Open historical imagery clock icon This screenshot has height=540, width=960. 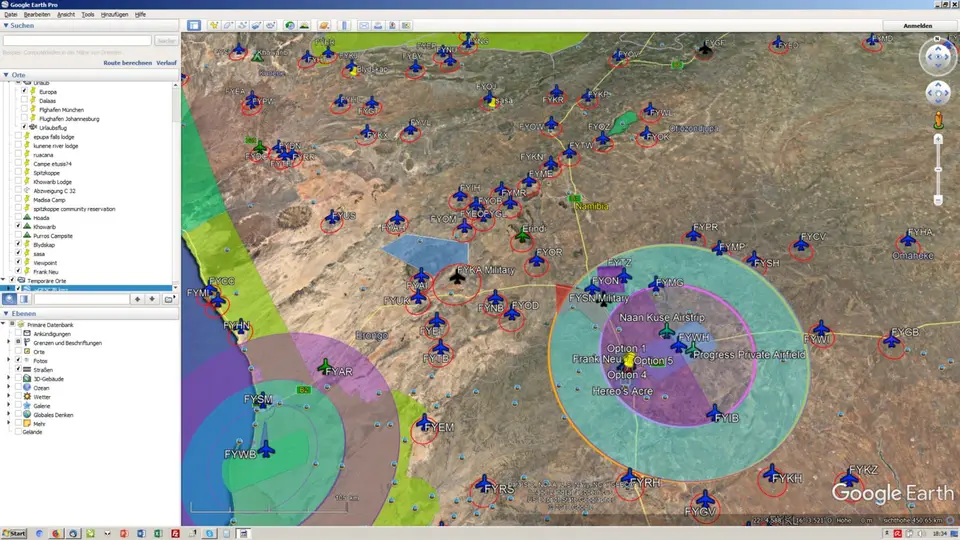(x=290, y=25)
